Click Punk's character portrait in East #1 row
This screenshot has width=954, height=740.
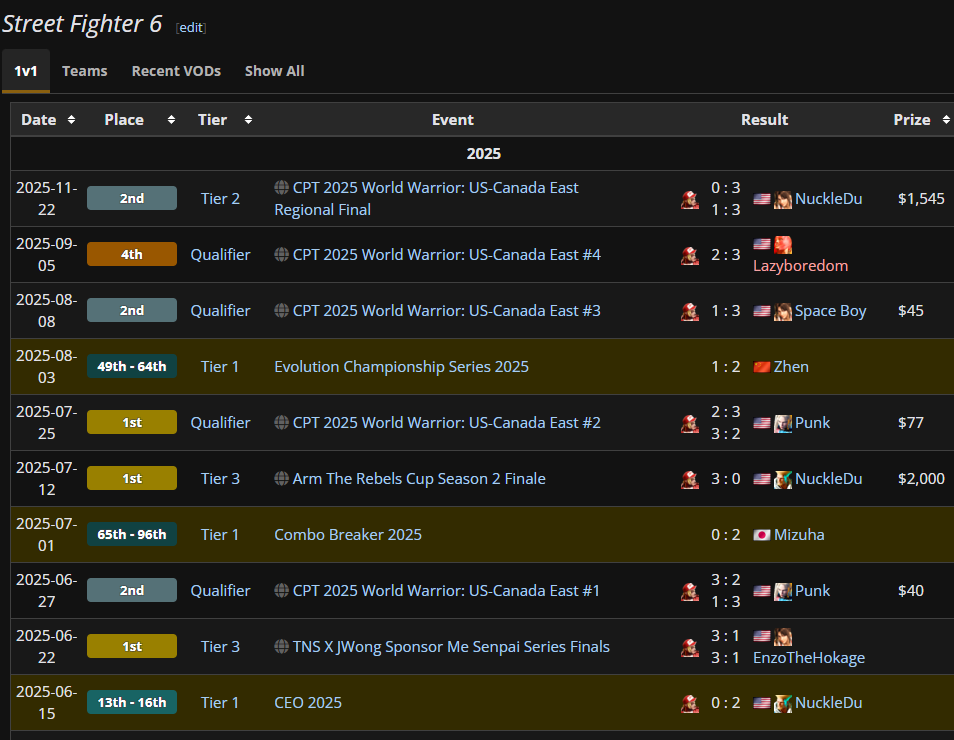[x=783, y=592]
